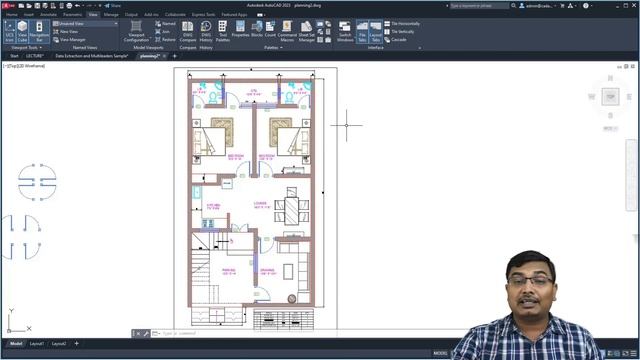This screenshot has width=640, height=360.
Task: Click the New file quick access icon
Action: [x=21, y=6]
